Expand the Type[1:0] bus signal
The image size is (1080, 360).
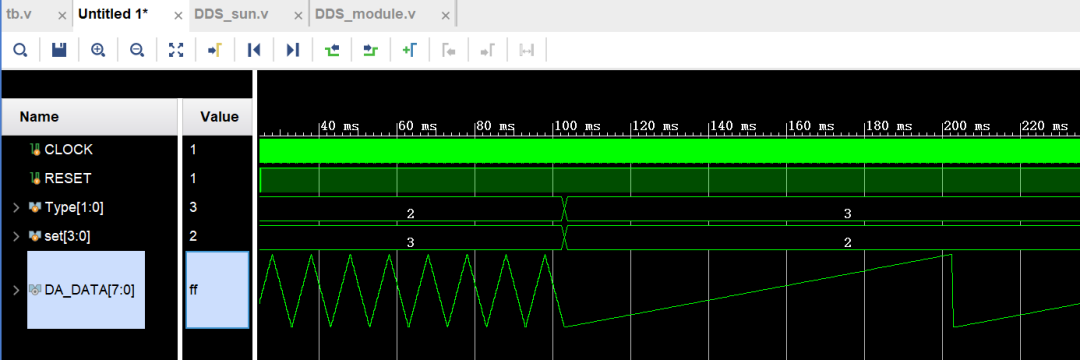click(16, 207)
